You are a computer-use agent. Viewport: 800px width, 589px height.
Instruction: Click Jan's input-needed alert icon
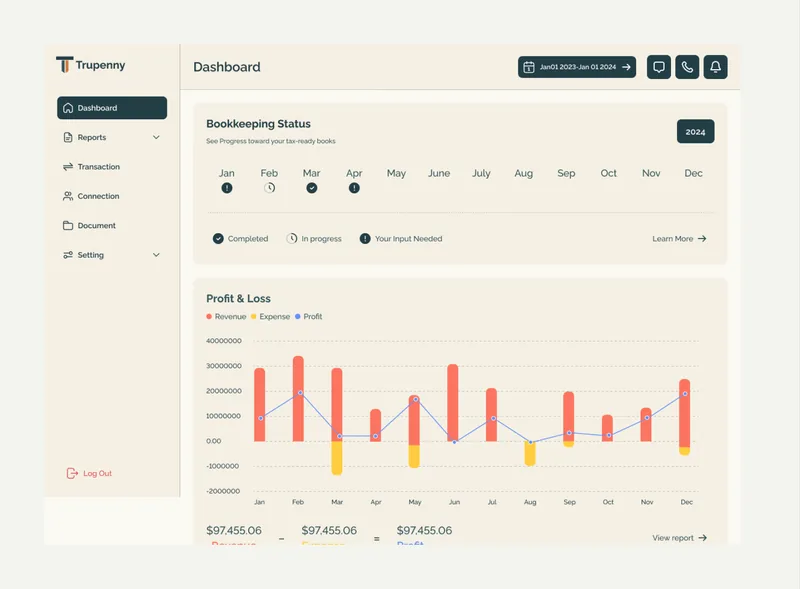point(227,188)
